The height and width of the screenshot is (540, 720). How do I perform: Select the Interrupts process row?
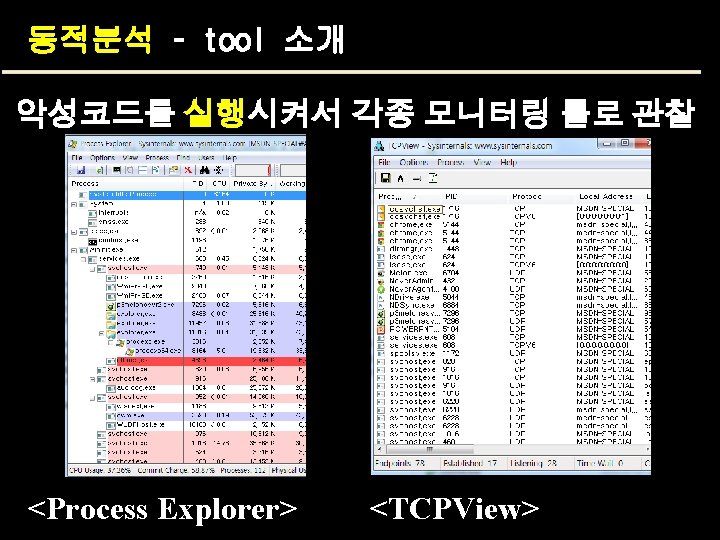[187, 213]
